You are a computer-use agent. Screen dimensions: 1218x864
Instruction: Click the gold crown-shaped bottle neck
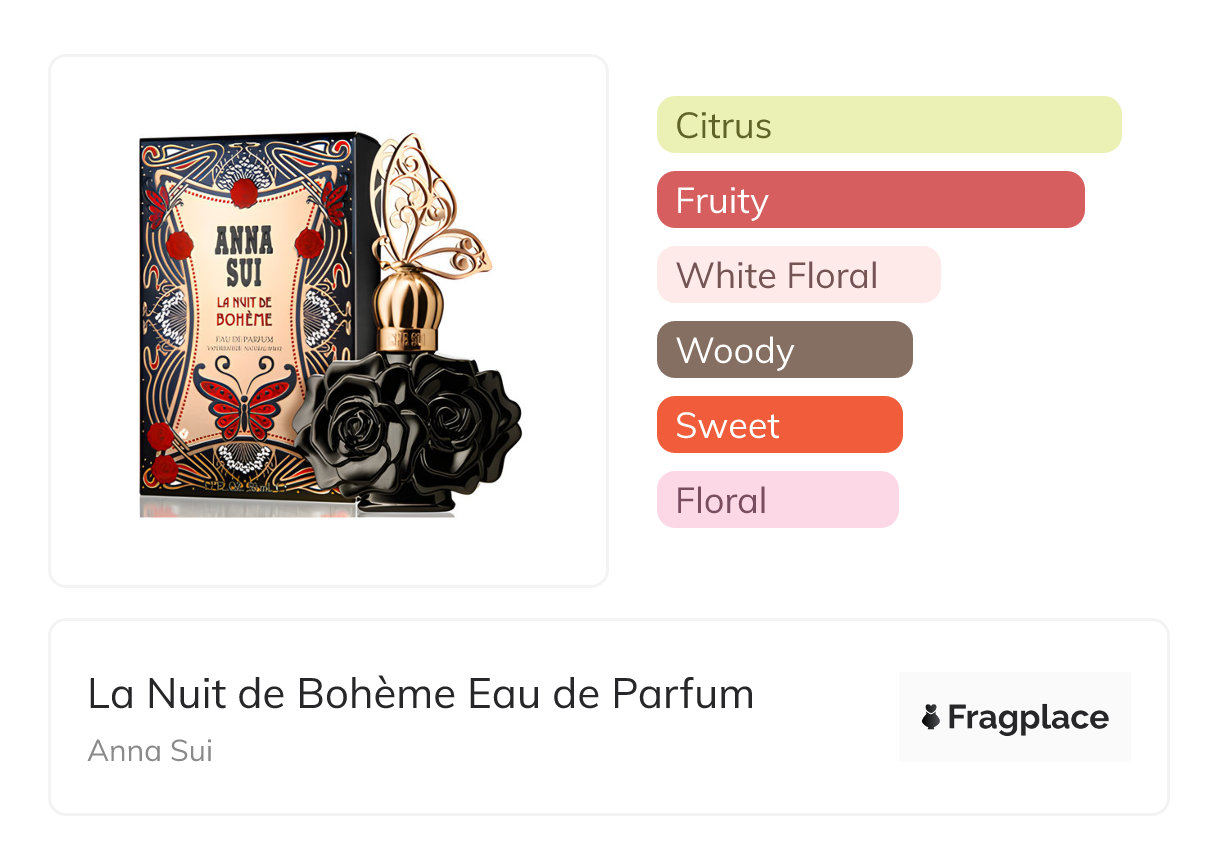point(409,305)
